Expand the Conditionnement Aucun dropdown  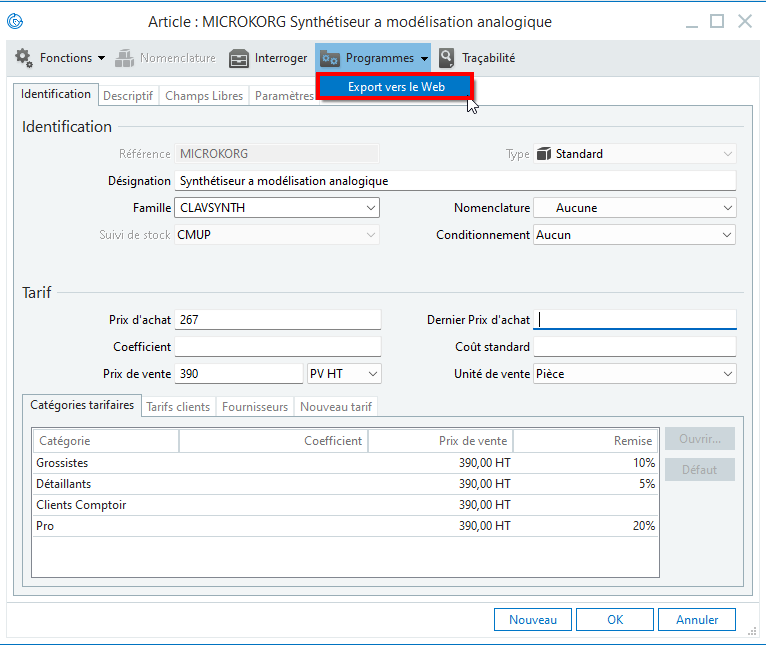tap(727, 235)
